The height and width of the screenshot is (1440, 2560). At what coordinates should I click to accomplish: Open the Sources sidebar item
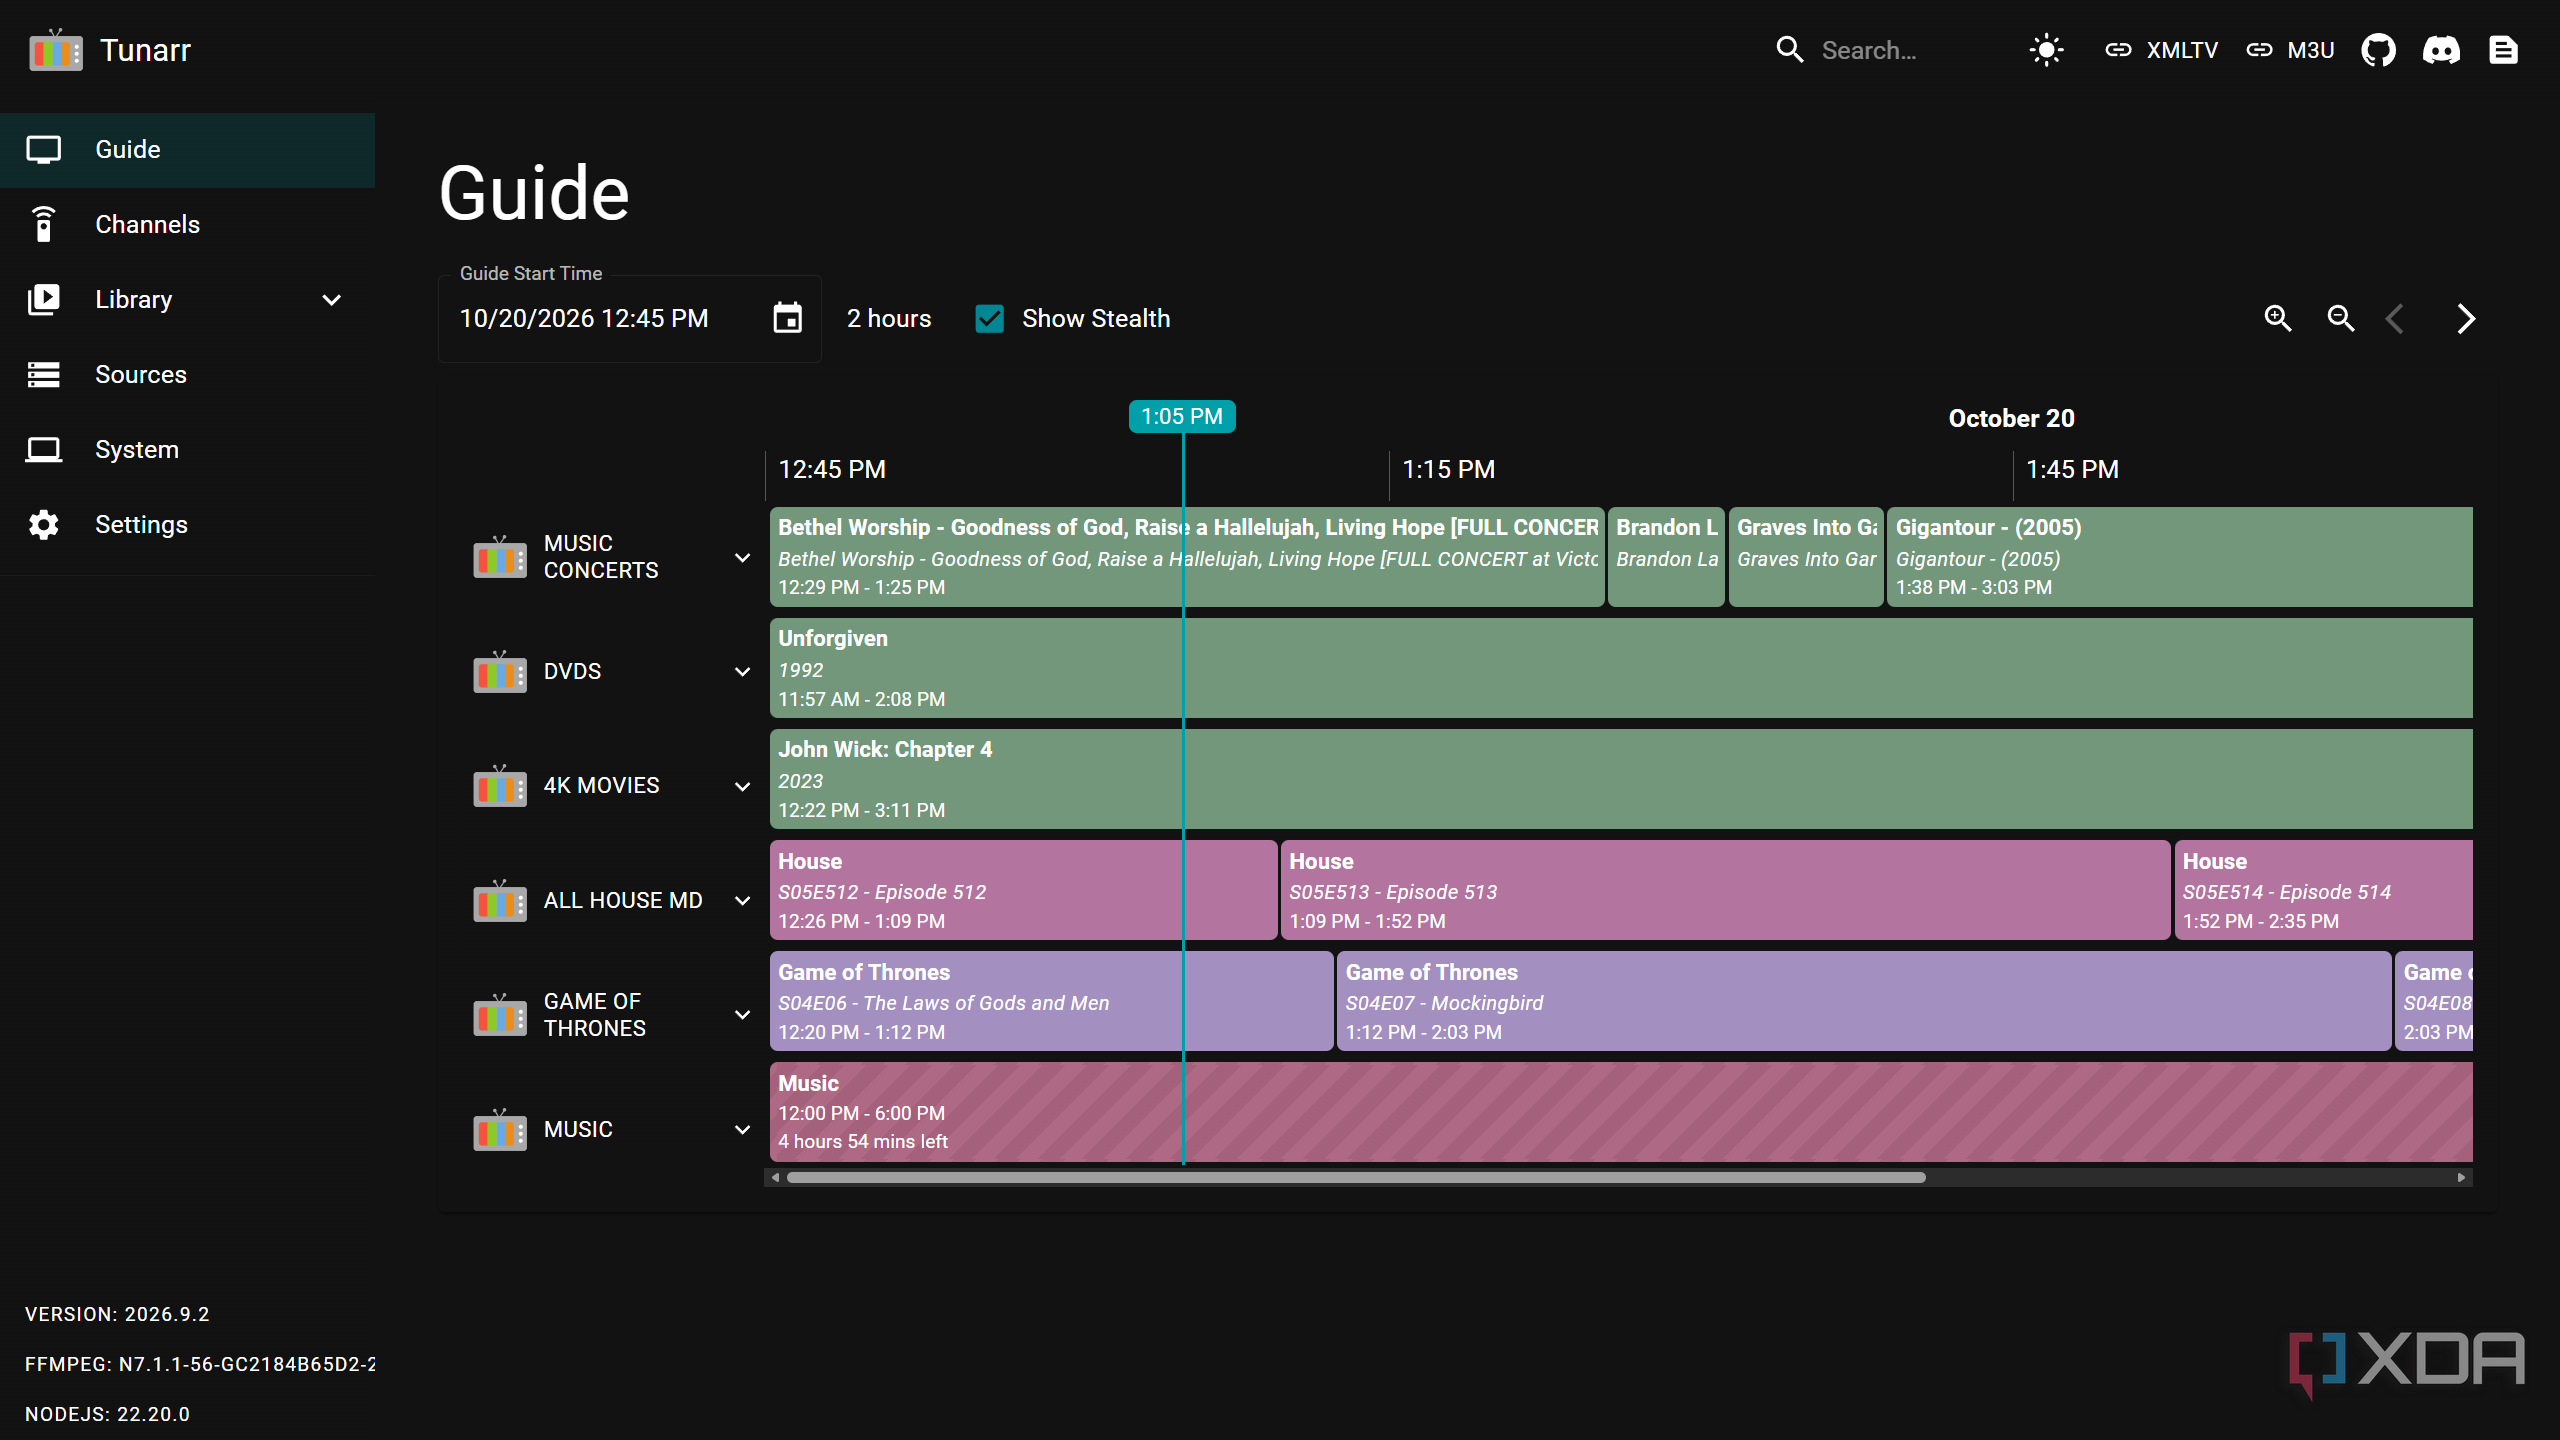[187, 375]
